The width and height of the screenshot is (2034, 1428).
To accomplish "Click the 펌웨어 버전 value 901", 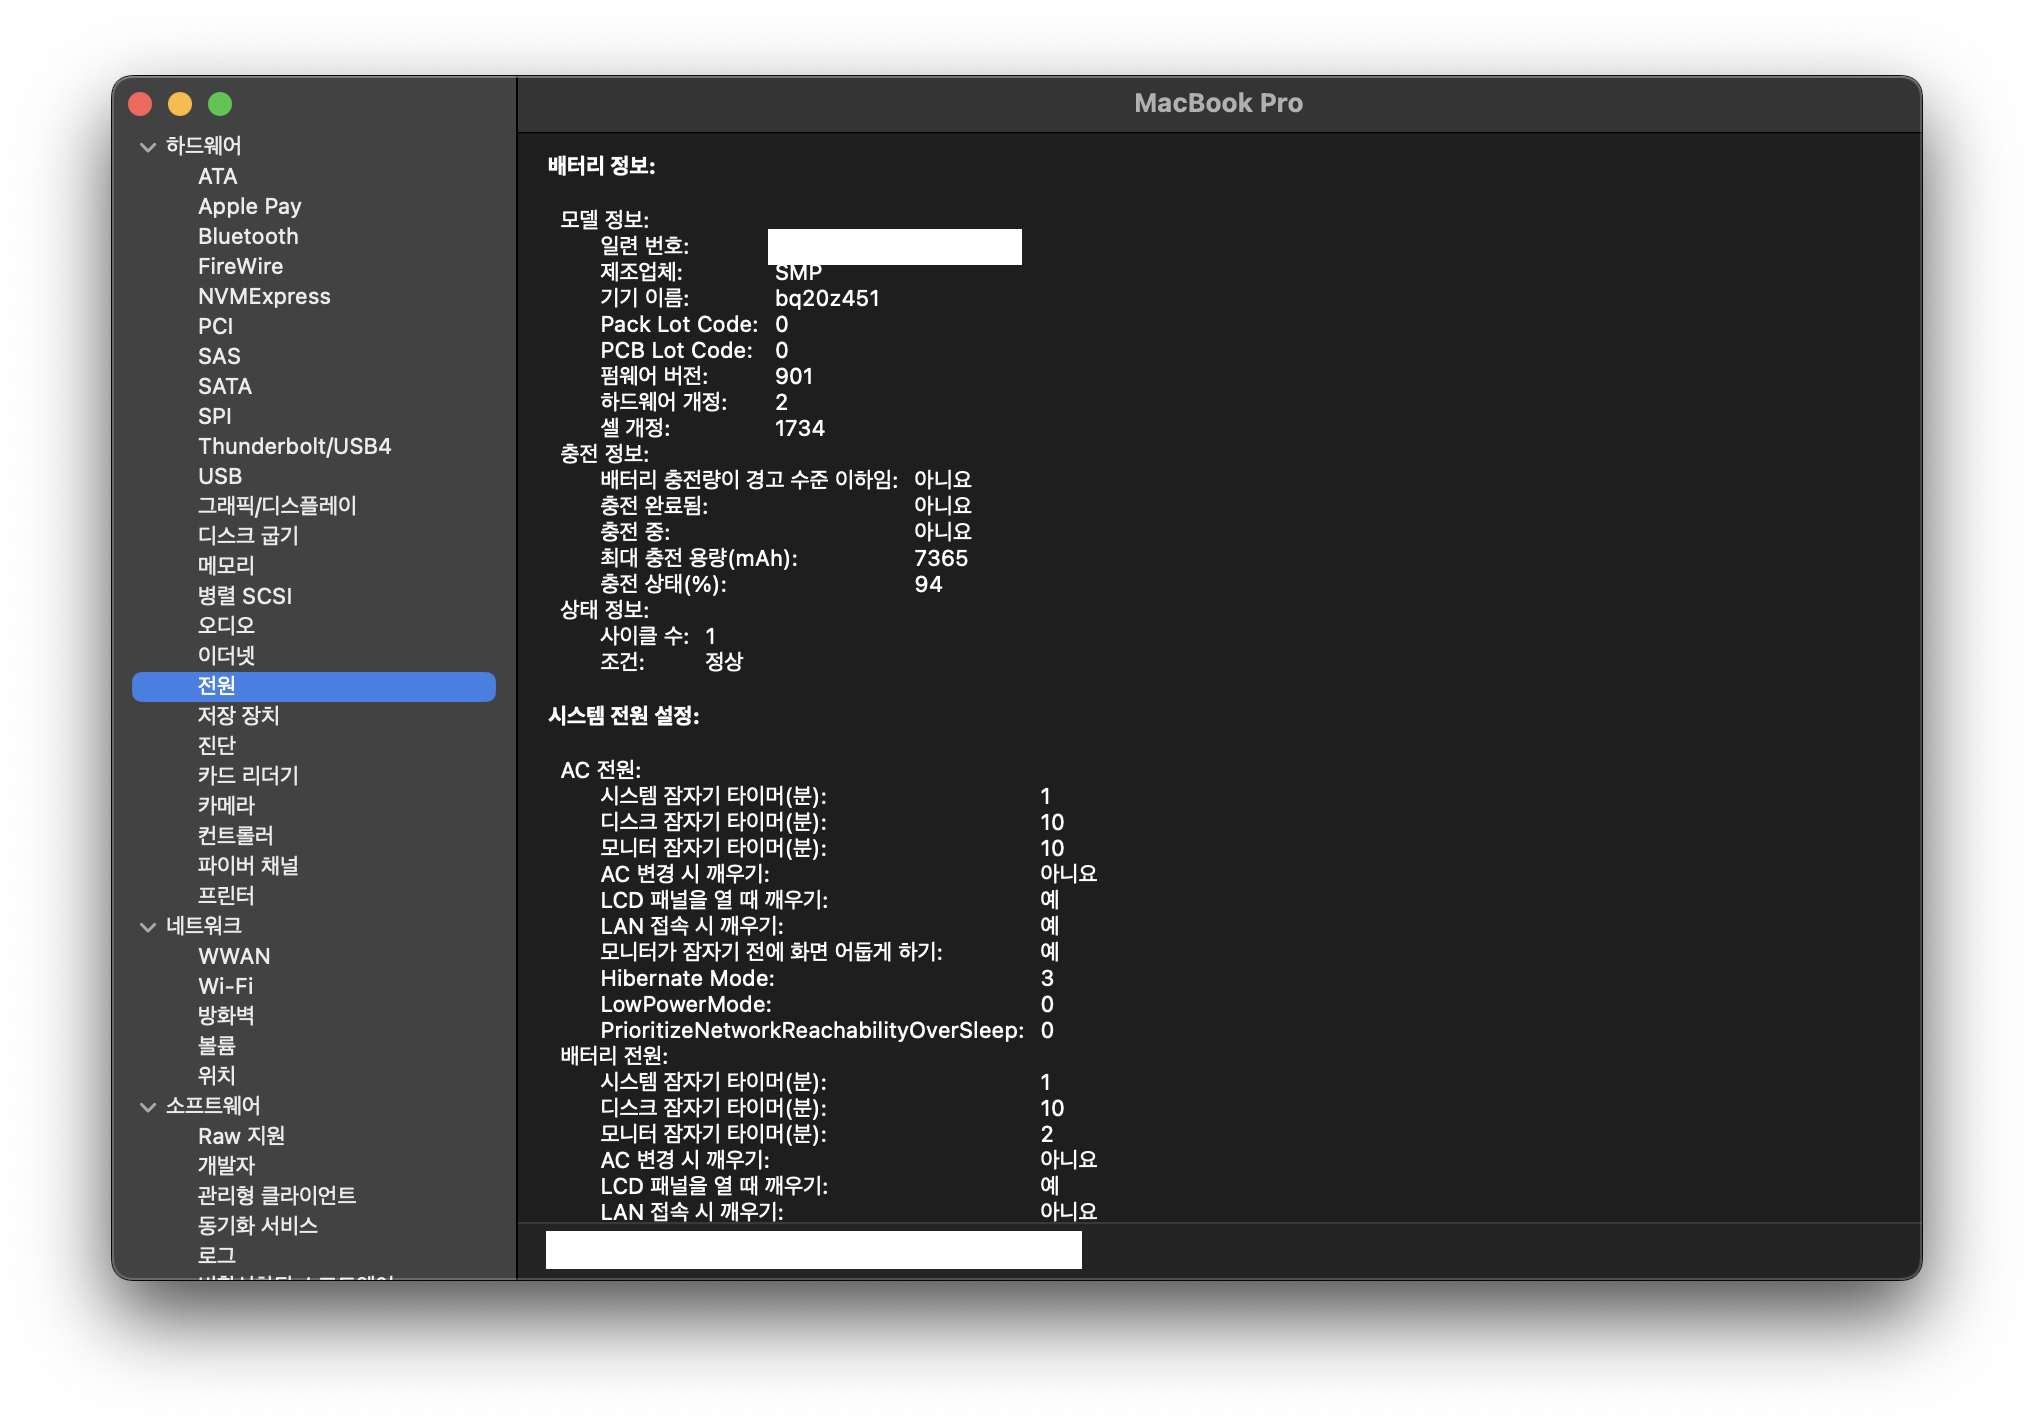I will [794, 376].
